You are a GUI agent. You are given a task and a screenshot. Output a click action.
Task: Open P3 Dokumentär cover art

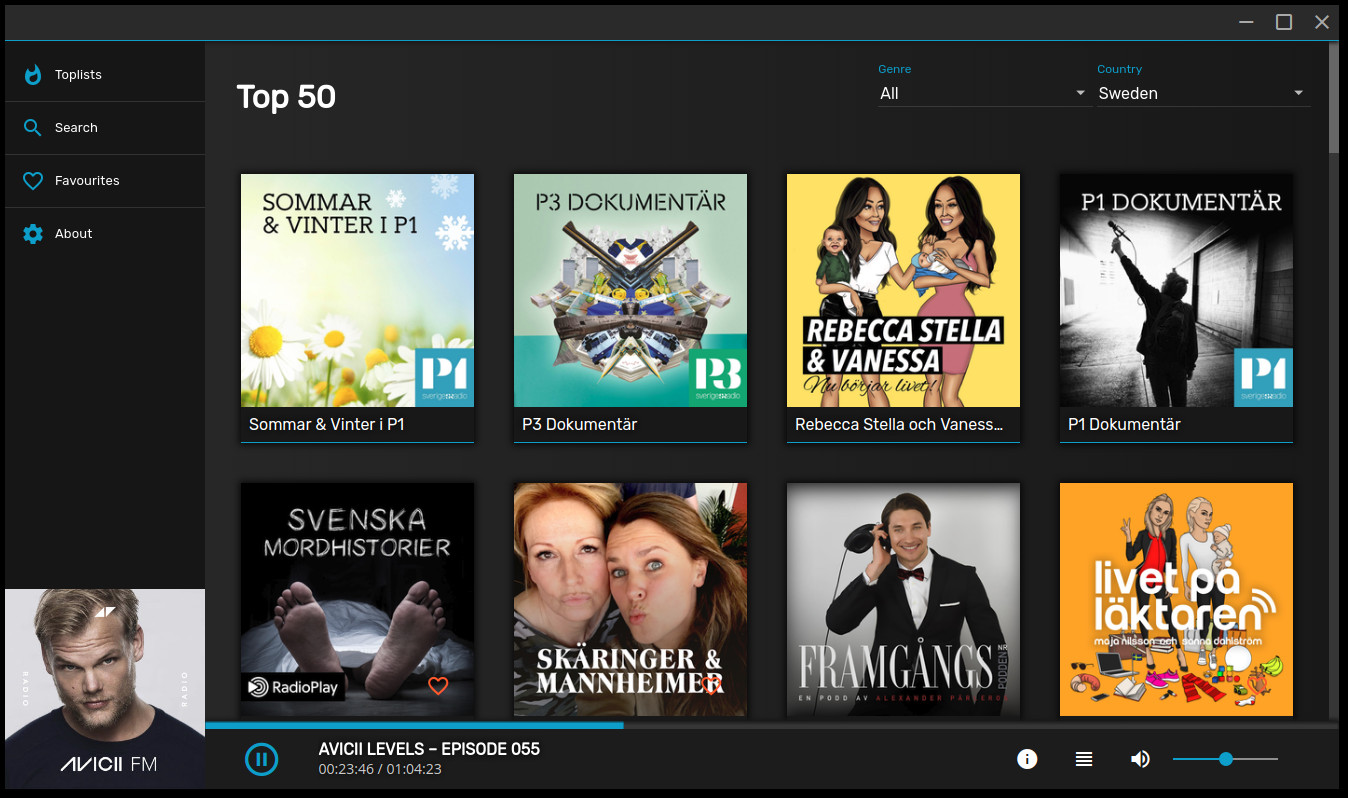click(630, 290)
